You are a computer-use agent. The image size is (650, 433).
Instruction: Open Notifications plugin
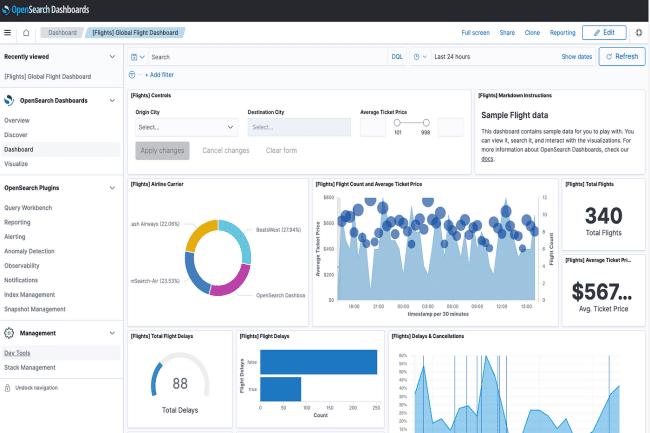[21, 280]
